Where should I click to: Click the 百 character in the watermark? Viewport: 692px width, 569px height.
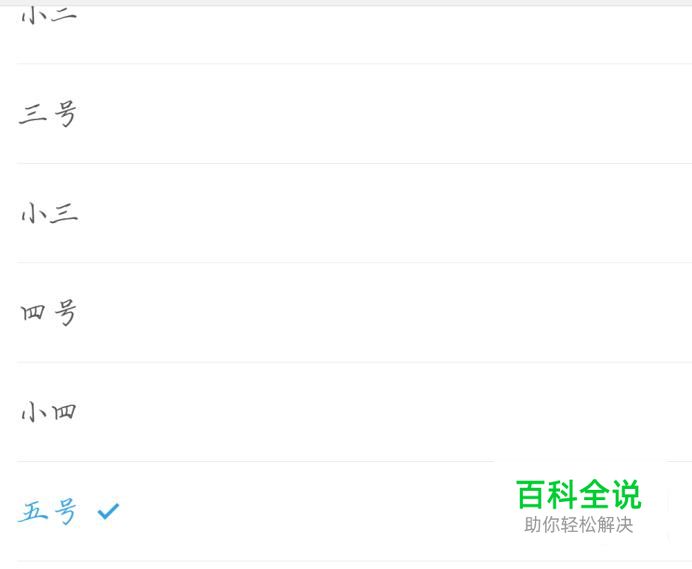530,494
